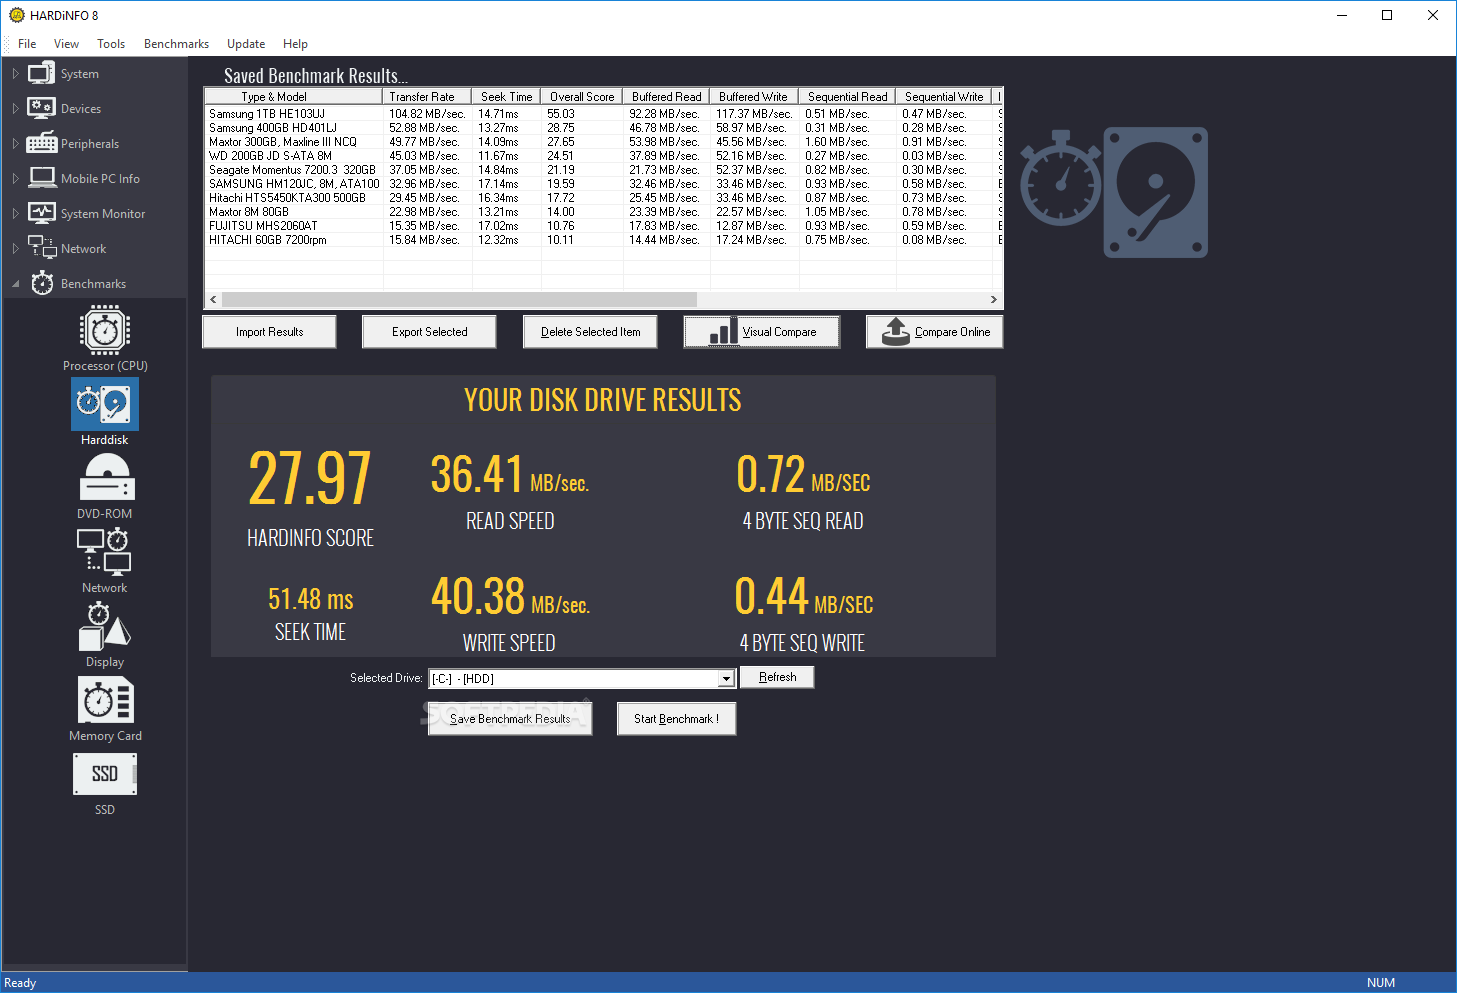The height and width of the screenshot is (993, 1457).
Task: Open the System Monitor icon
Action: [42, 213]
